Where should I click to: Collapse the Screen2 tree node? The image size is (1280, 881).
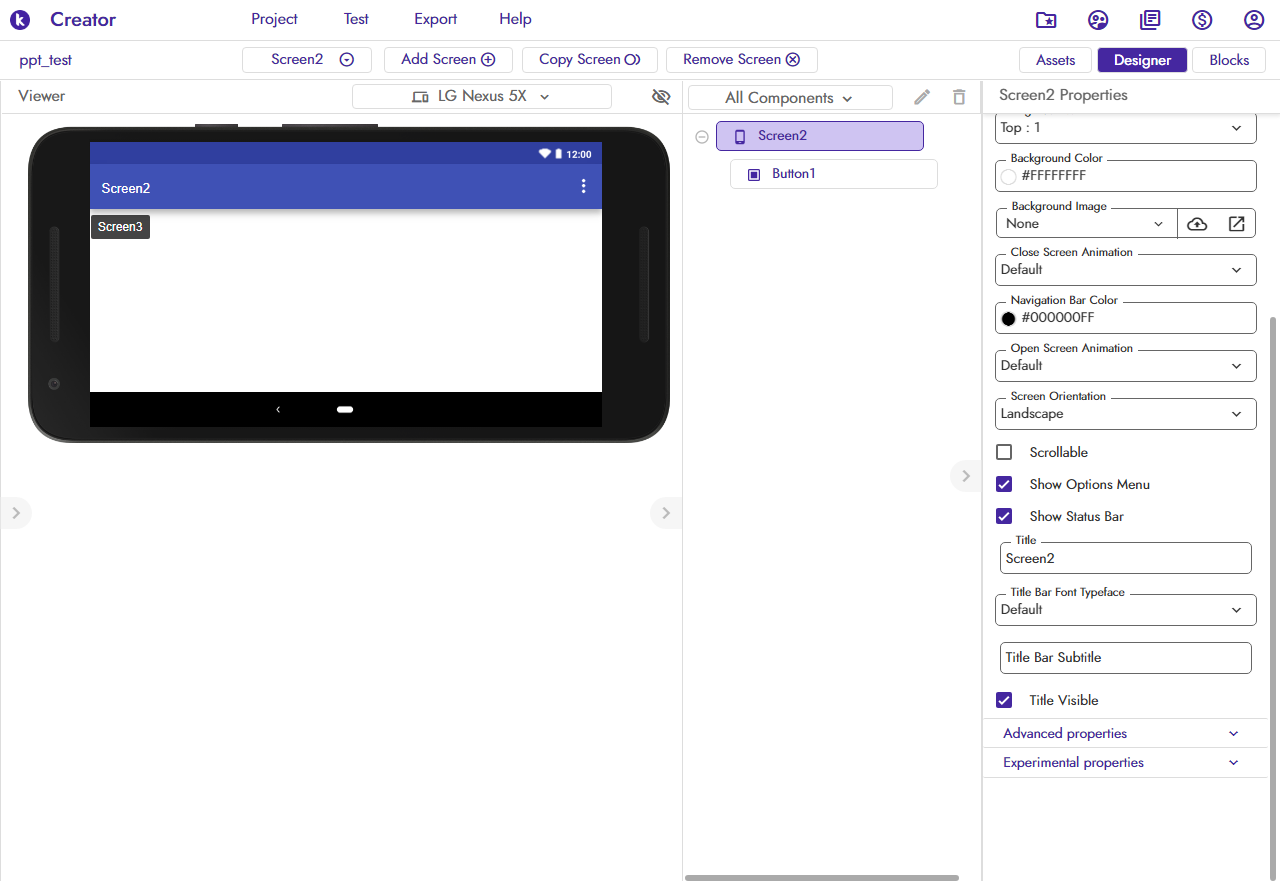click(702, 137)
